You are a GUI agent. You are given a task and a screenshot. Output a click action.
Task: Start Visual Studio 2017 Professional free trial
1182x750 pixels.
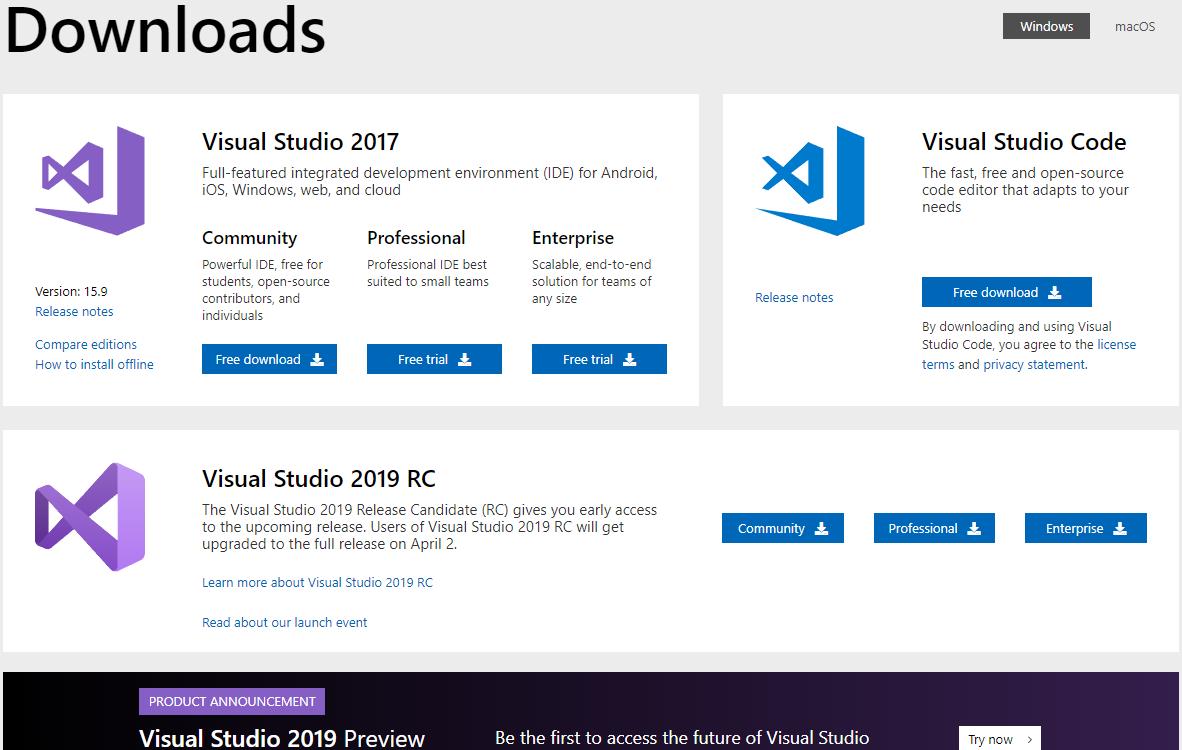point(434,360)
